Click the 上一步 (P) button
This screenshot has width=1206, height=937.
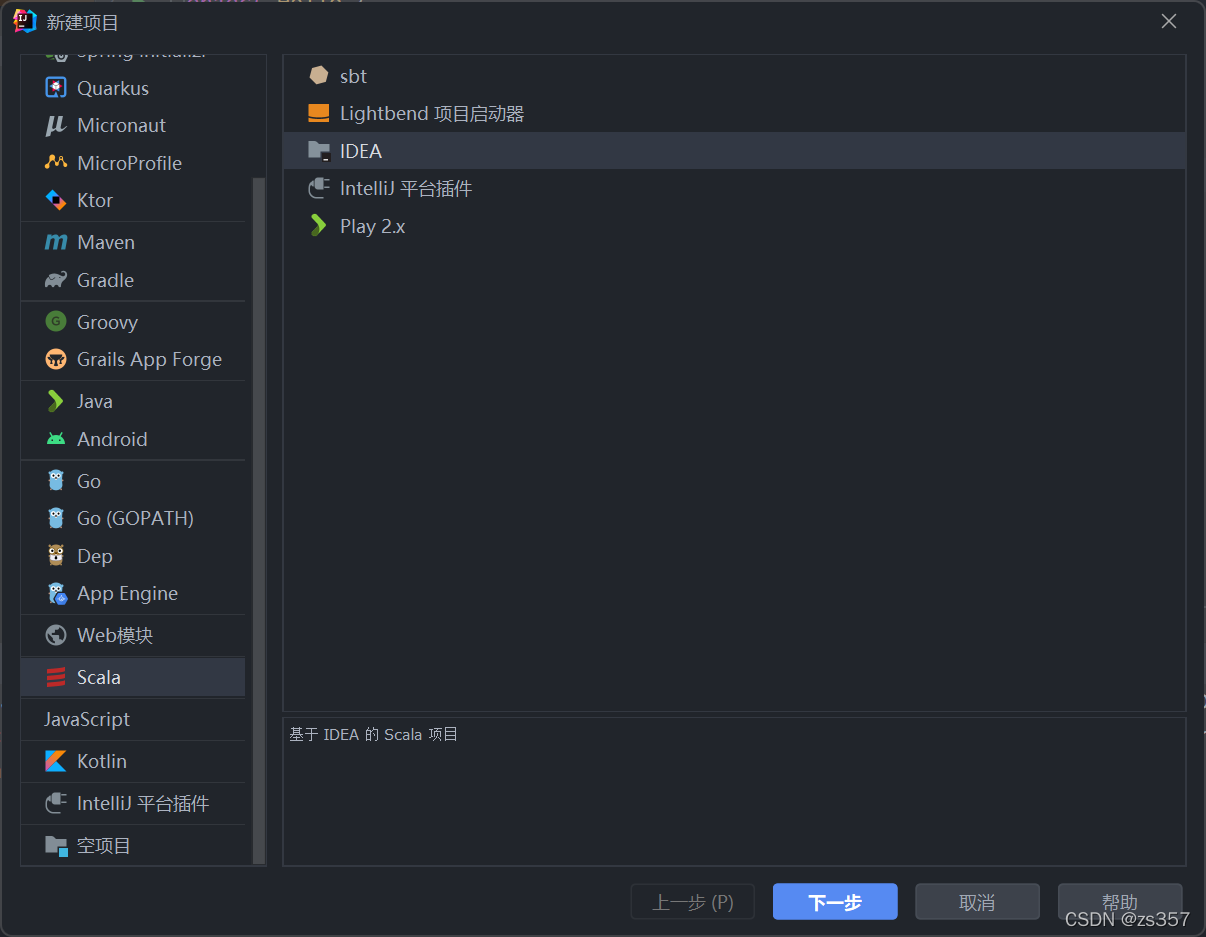(693, 902)
